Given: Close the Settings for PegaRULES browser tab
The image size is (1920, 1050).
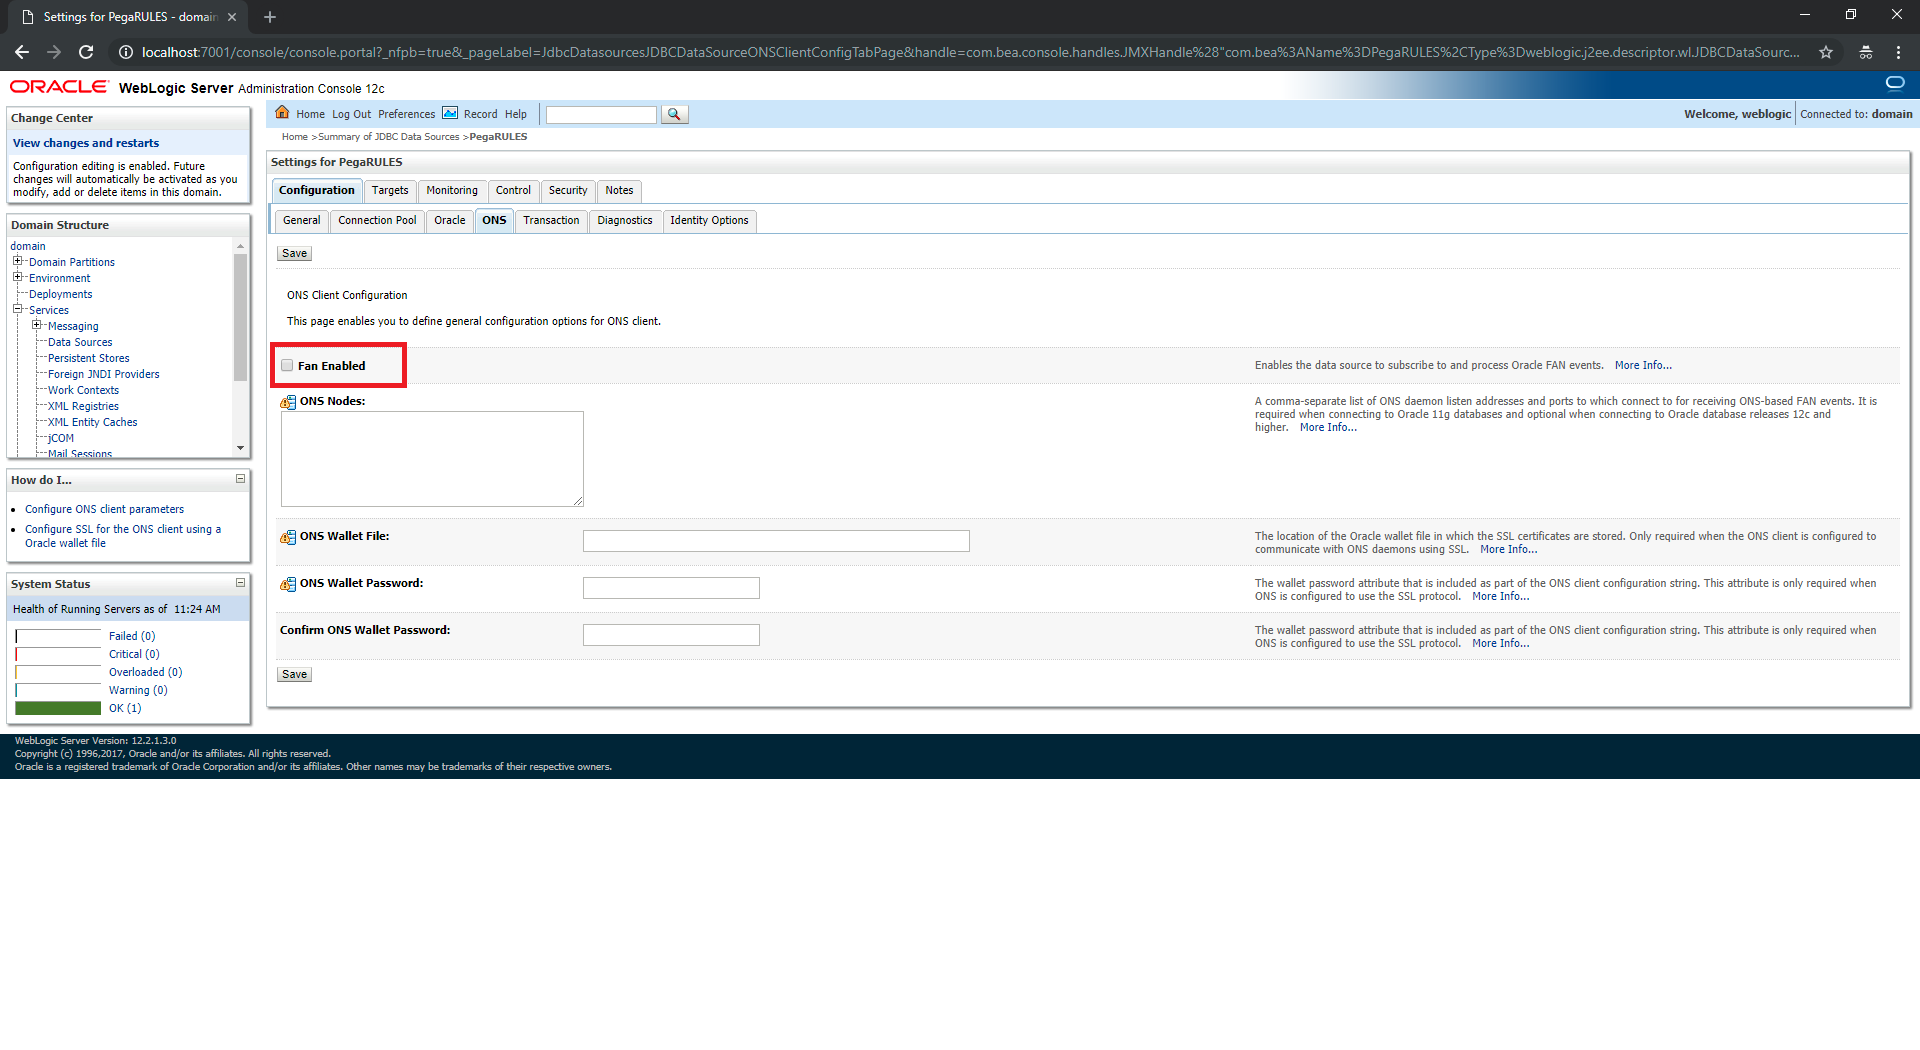Looking at the screenshot, I should (x=232, y=17).
